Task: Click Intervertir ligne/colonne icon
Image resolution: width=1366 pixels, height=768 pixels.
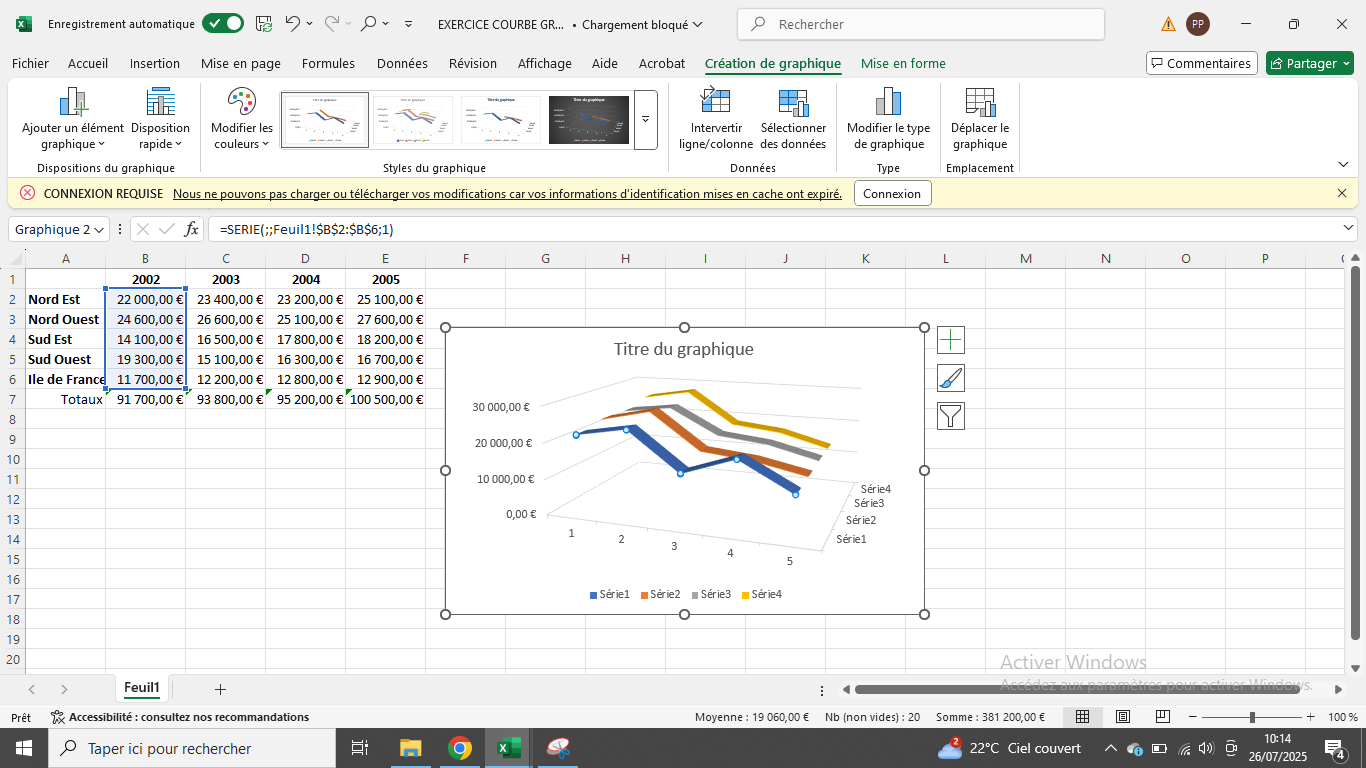Action: [716, 118]
